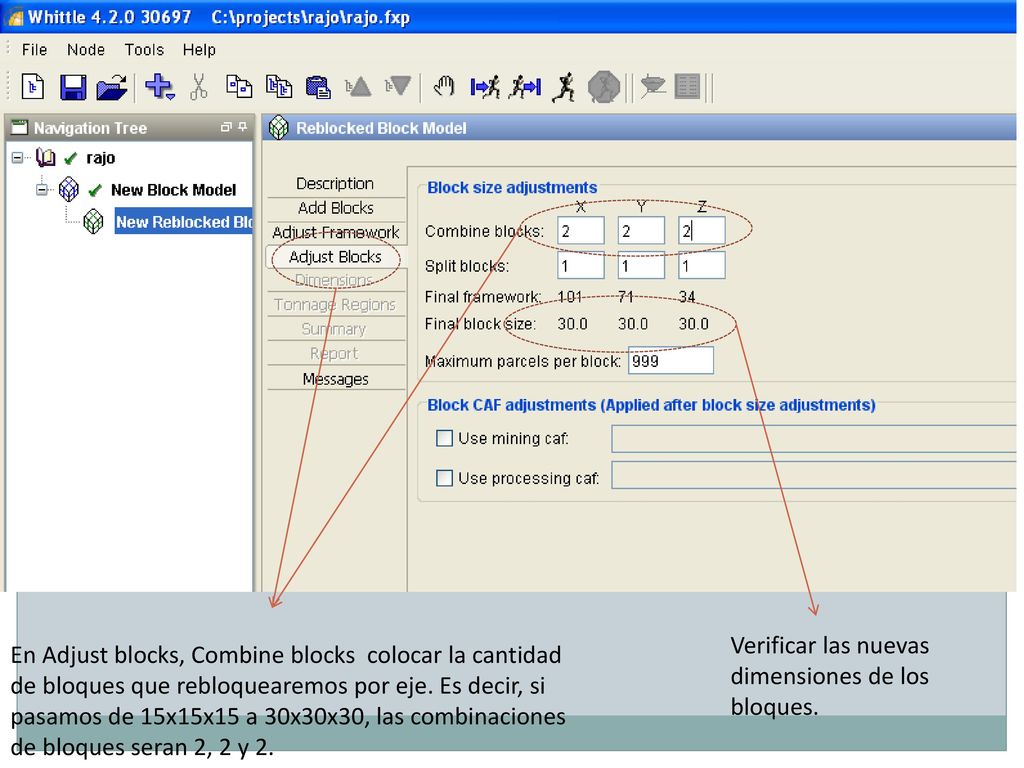1024x768 pixels.
Task: Enable the Use processing caf checkbox
Action: click(444, 477)
